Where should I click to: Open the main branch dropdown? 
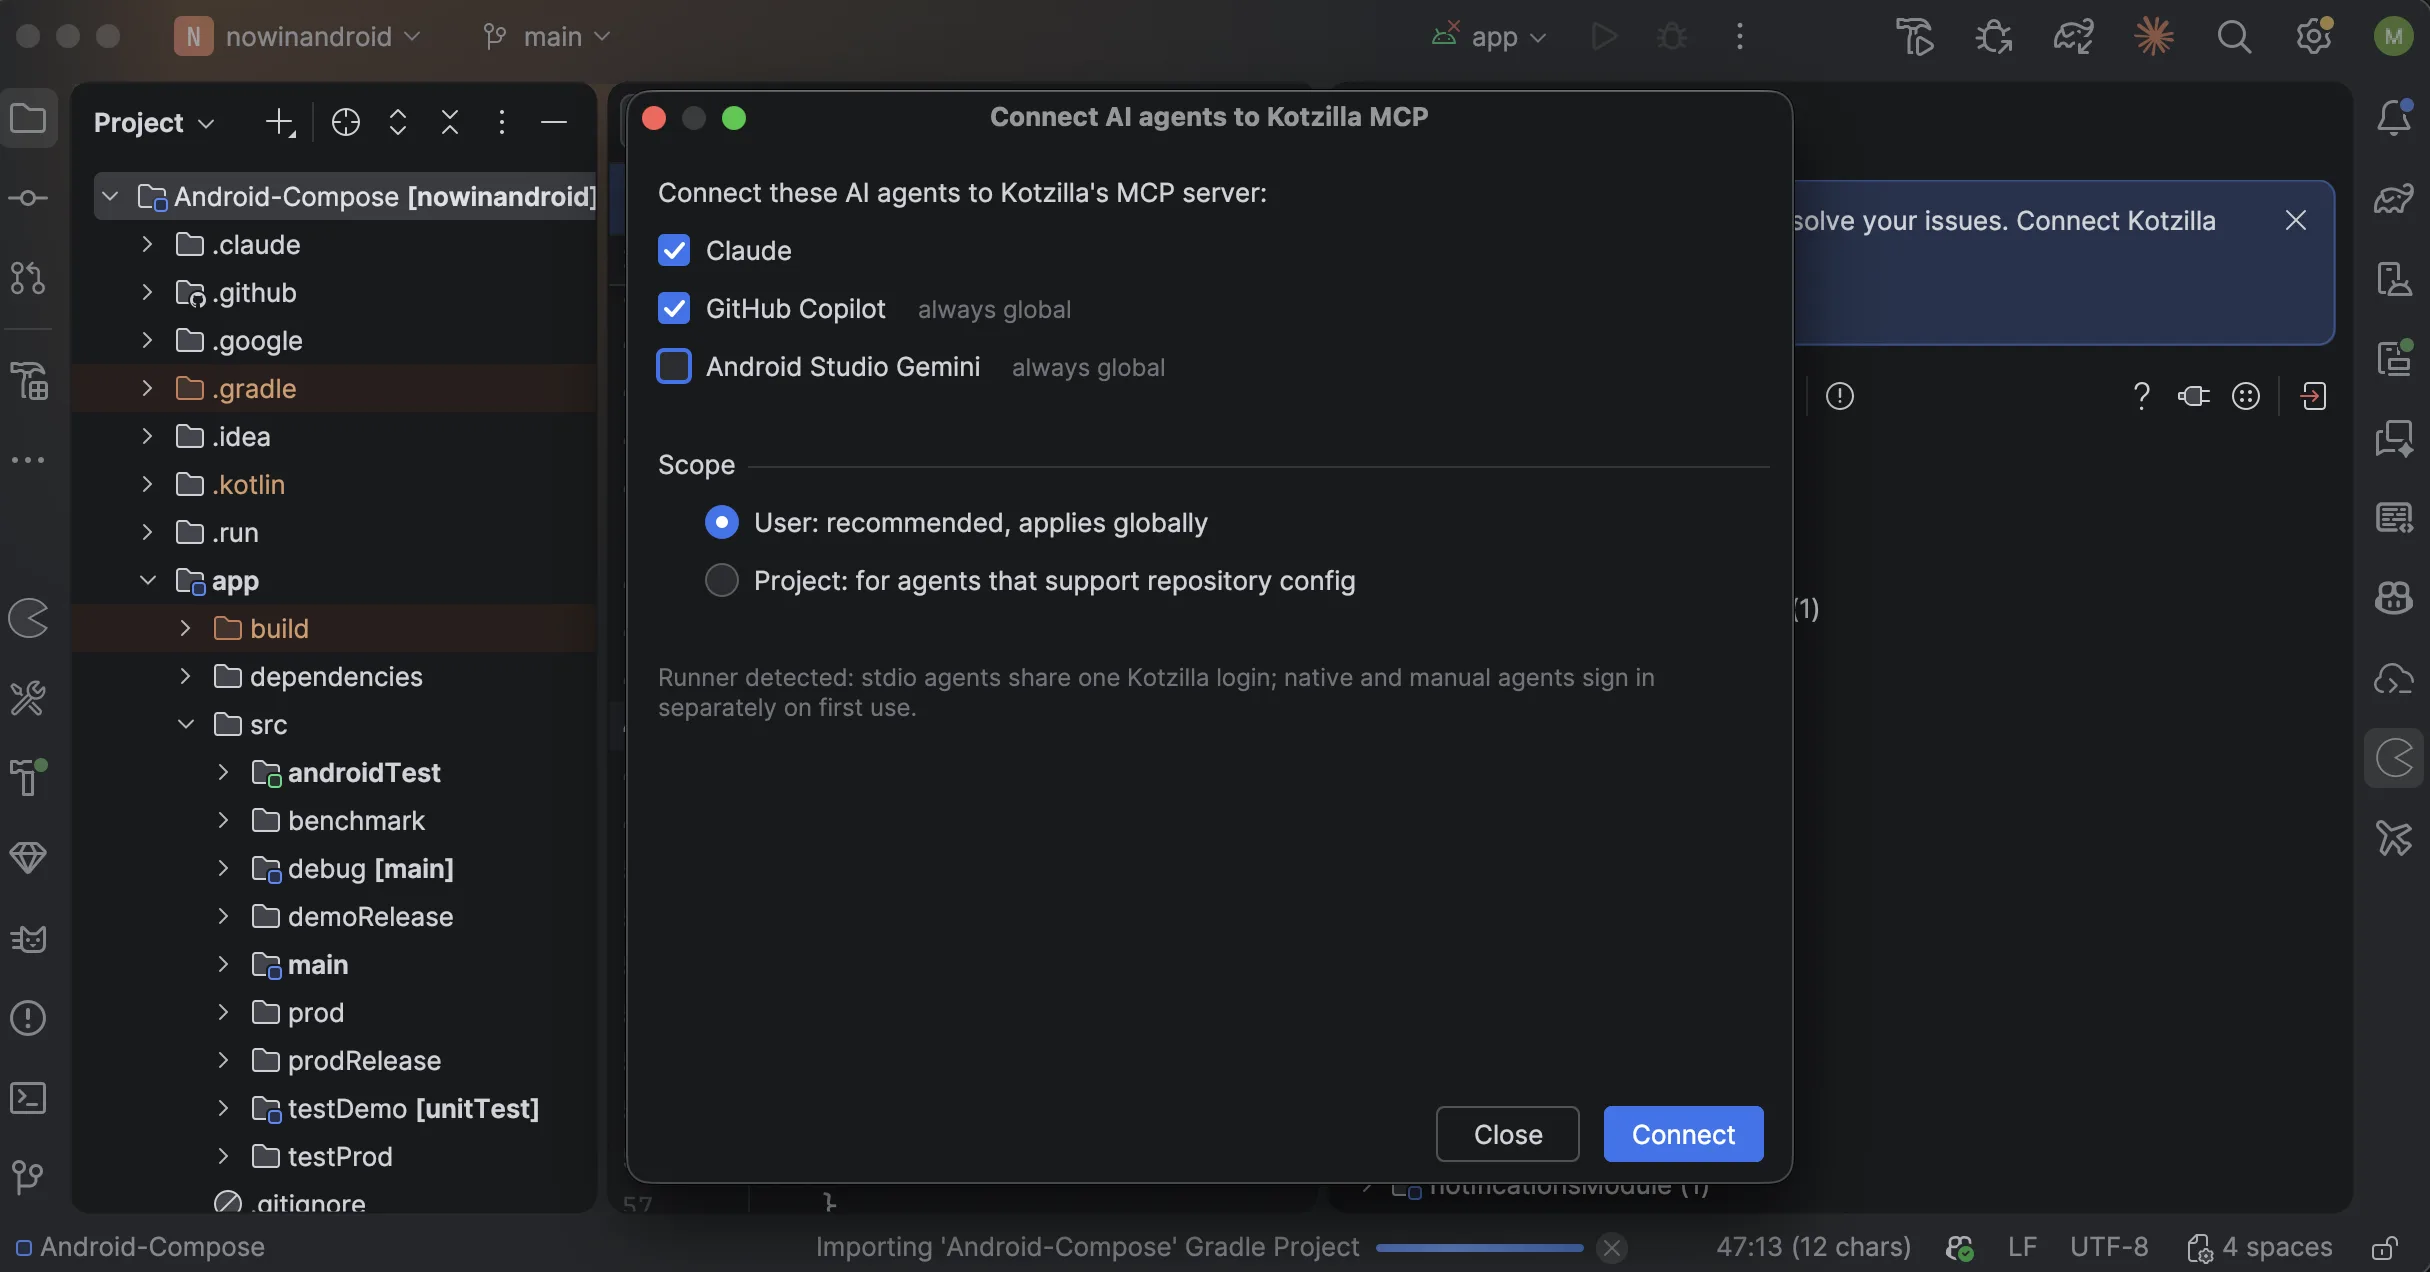pyautogui.click(x=546, y=37)
